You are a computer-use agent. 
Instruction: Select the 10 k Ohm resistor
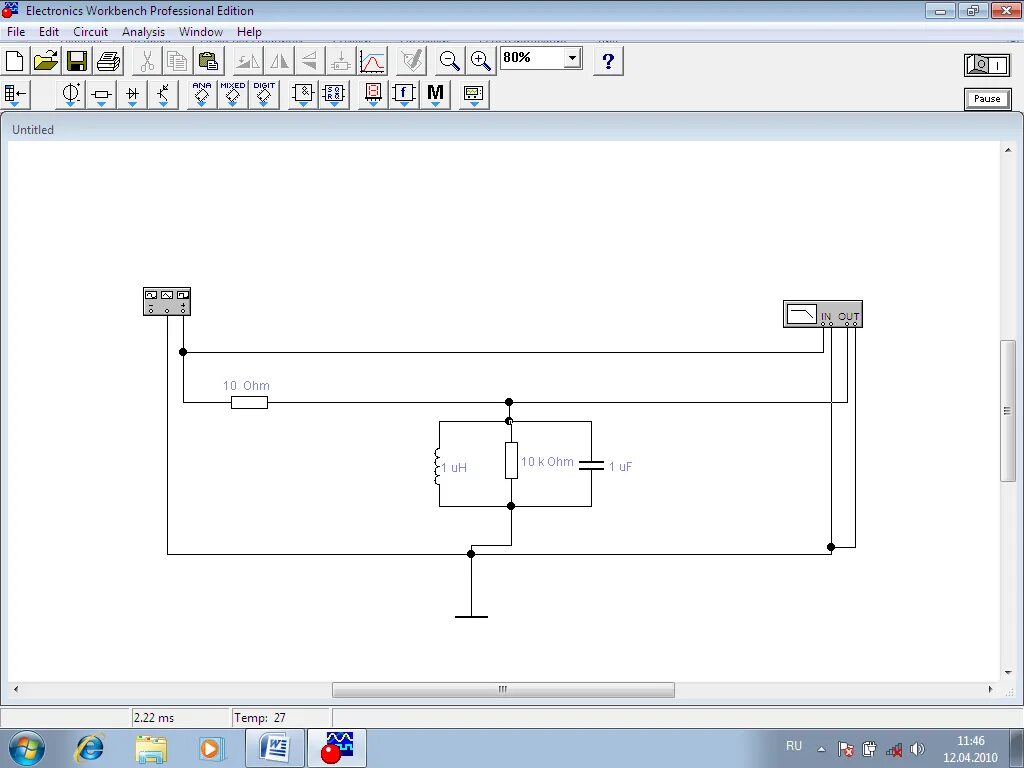pos(511,460)
